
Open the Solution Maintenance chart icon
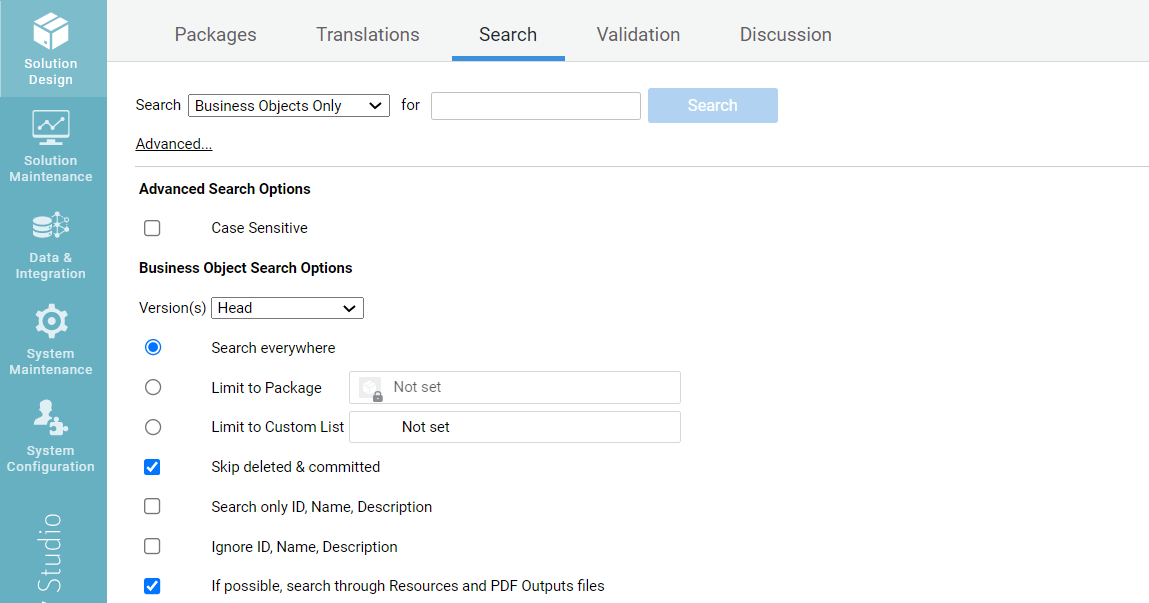coord(50,128)
